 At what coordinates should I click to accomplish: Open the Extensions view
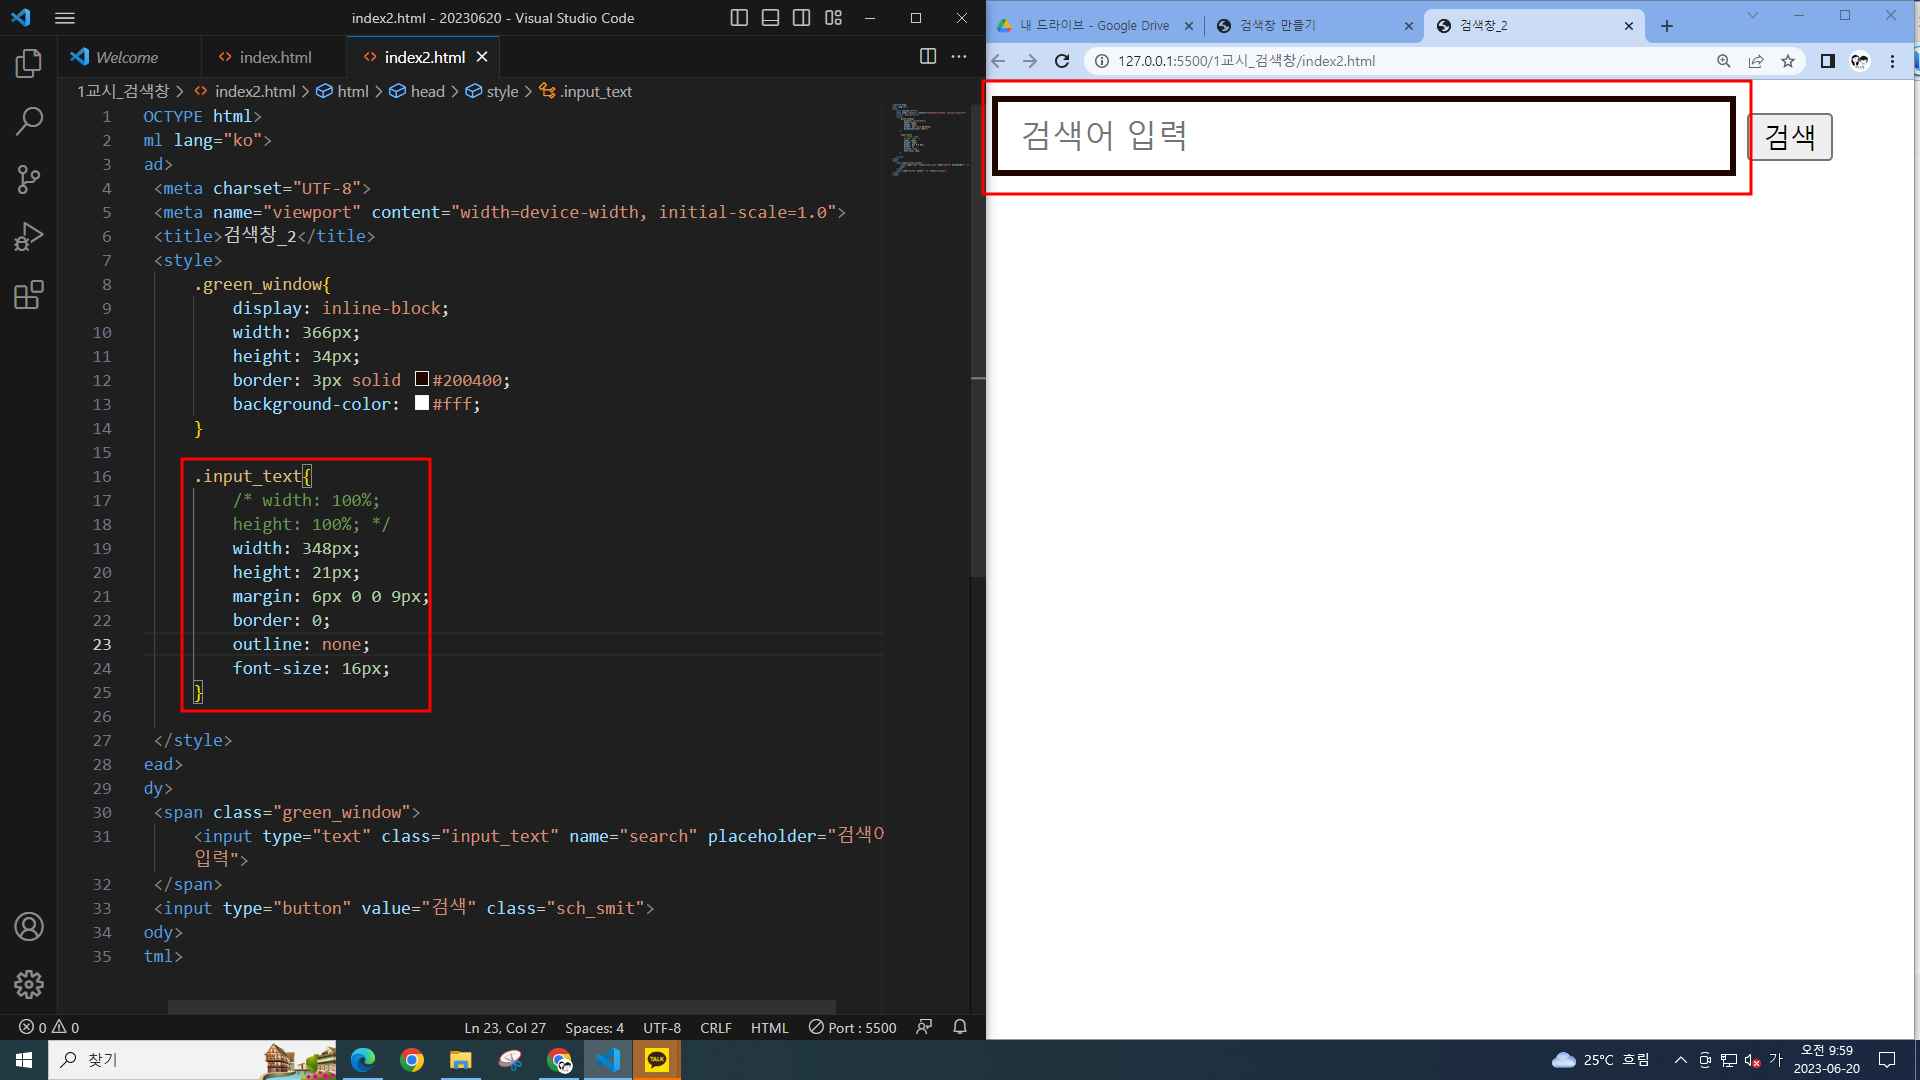(29, 295)
